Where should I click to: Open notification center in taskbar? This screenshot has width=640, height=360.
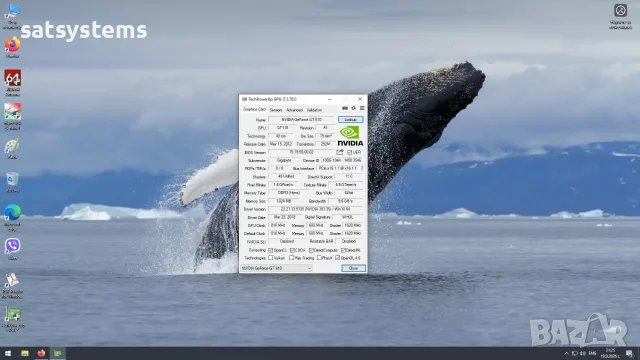point(630,353)
